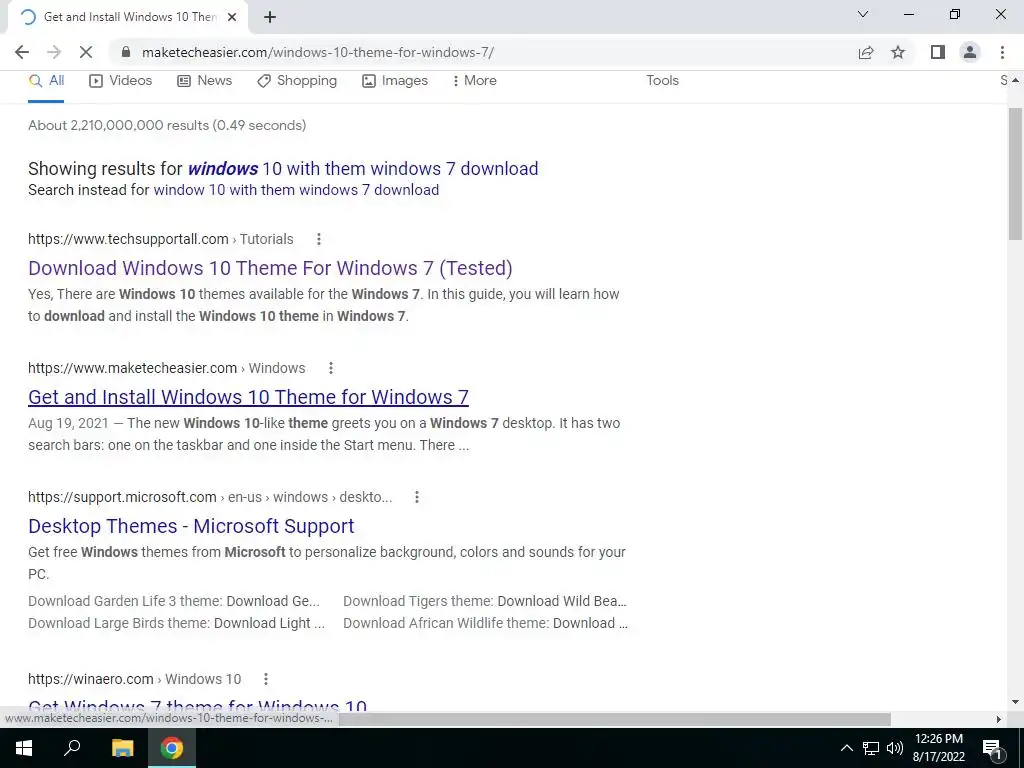Viewport: 1024px width, 768px height.
Task: Go back with the browser back arrow
Action: click(22, 52)
